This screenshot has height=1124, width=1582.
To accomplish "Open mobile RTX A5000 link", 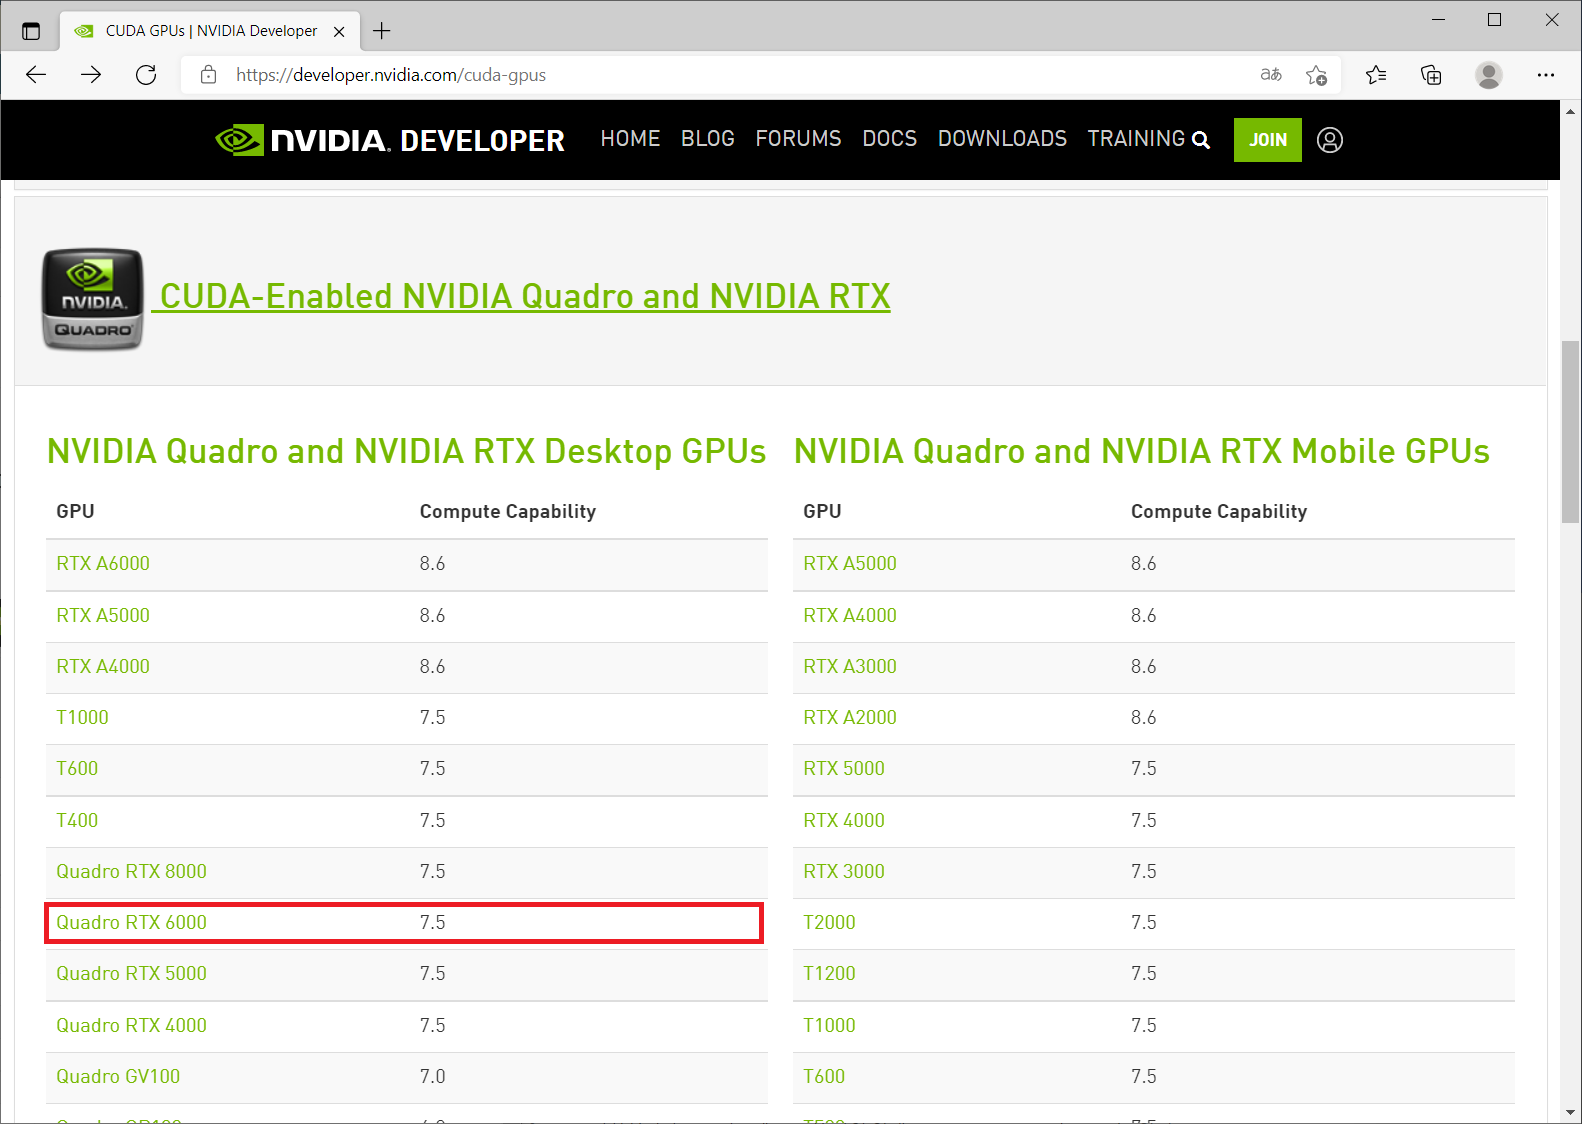I will point(850,563).
